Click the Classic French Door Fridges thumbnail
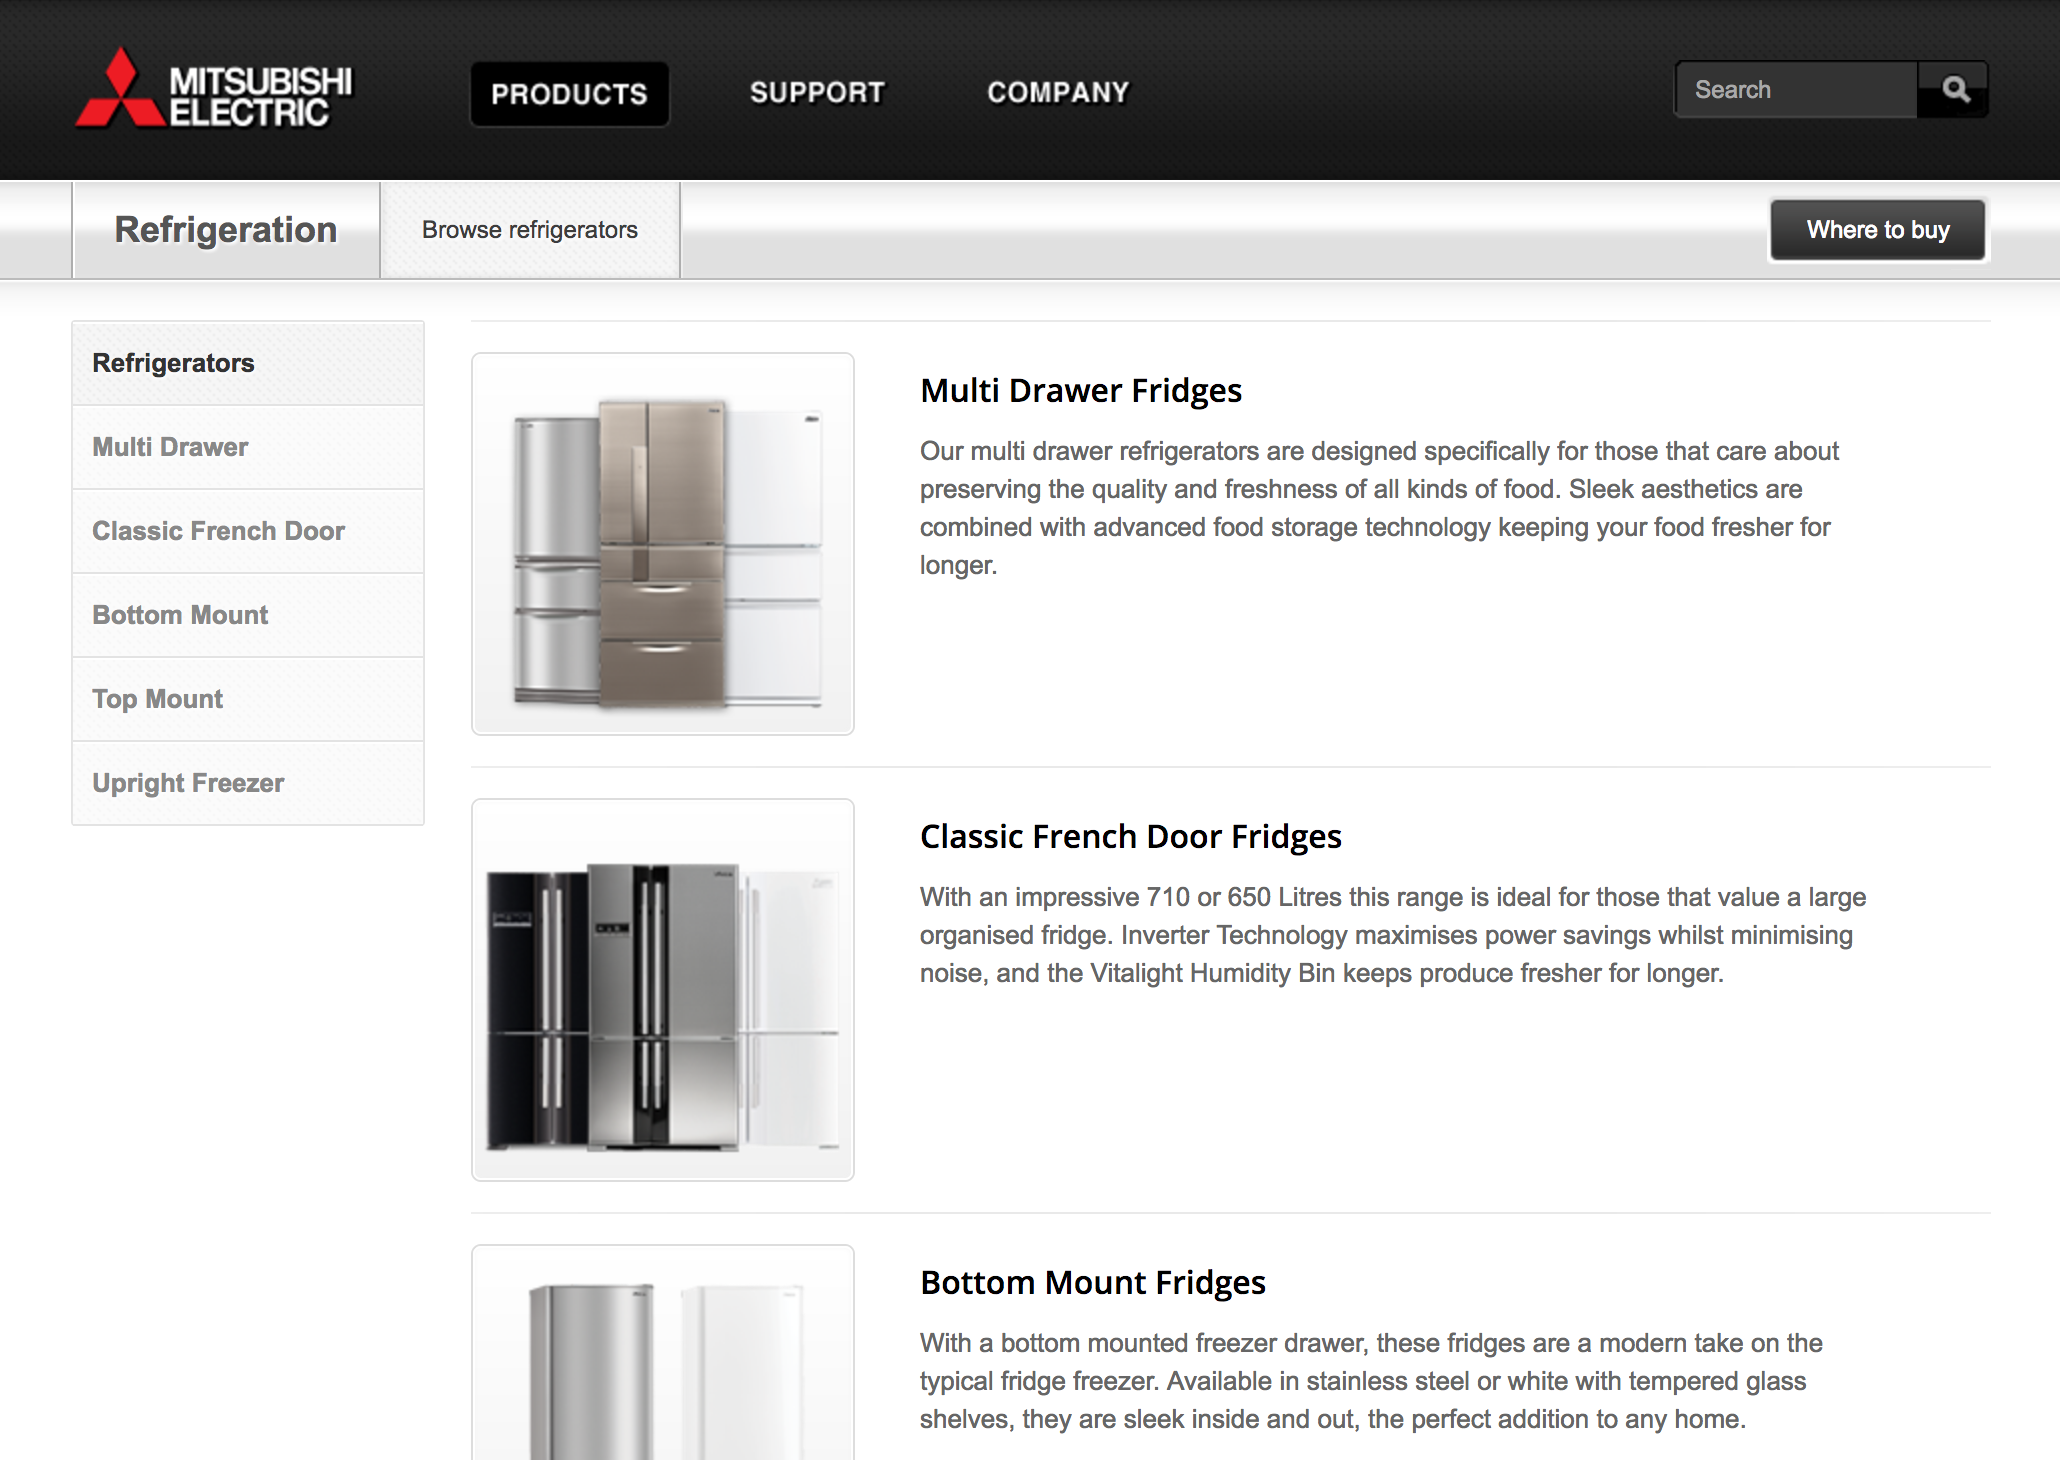 point(663,990)
